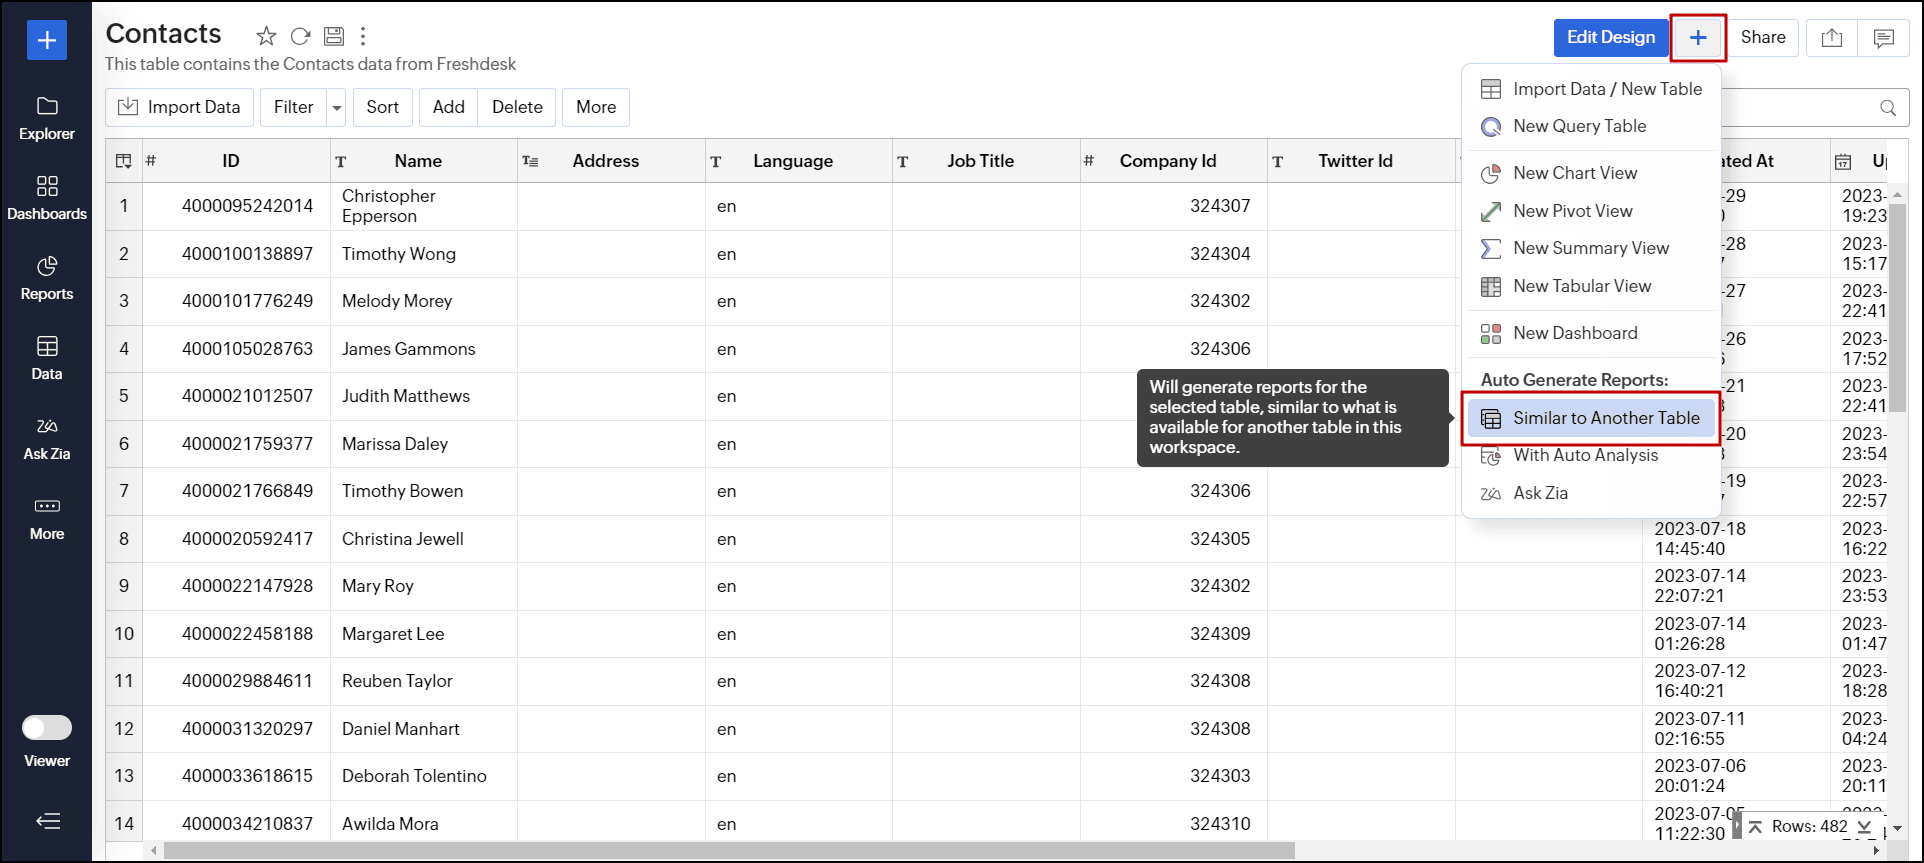Choose Similar to Another Table option

tap(1605, 418)
